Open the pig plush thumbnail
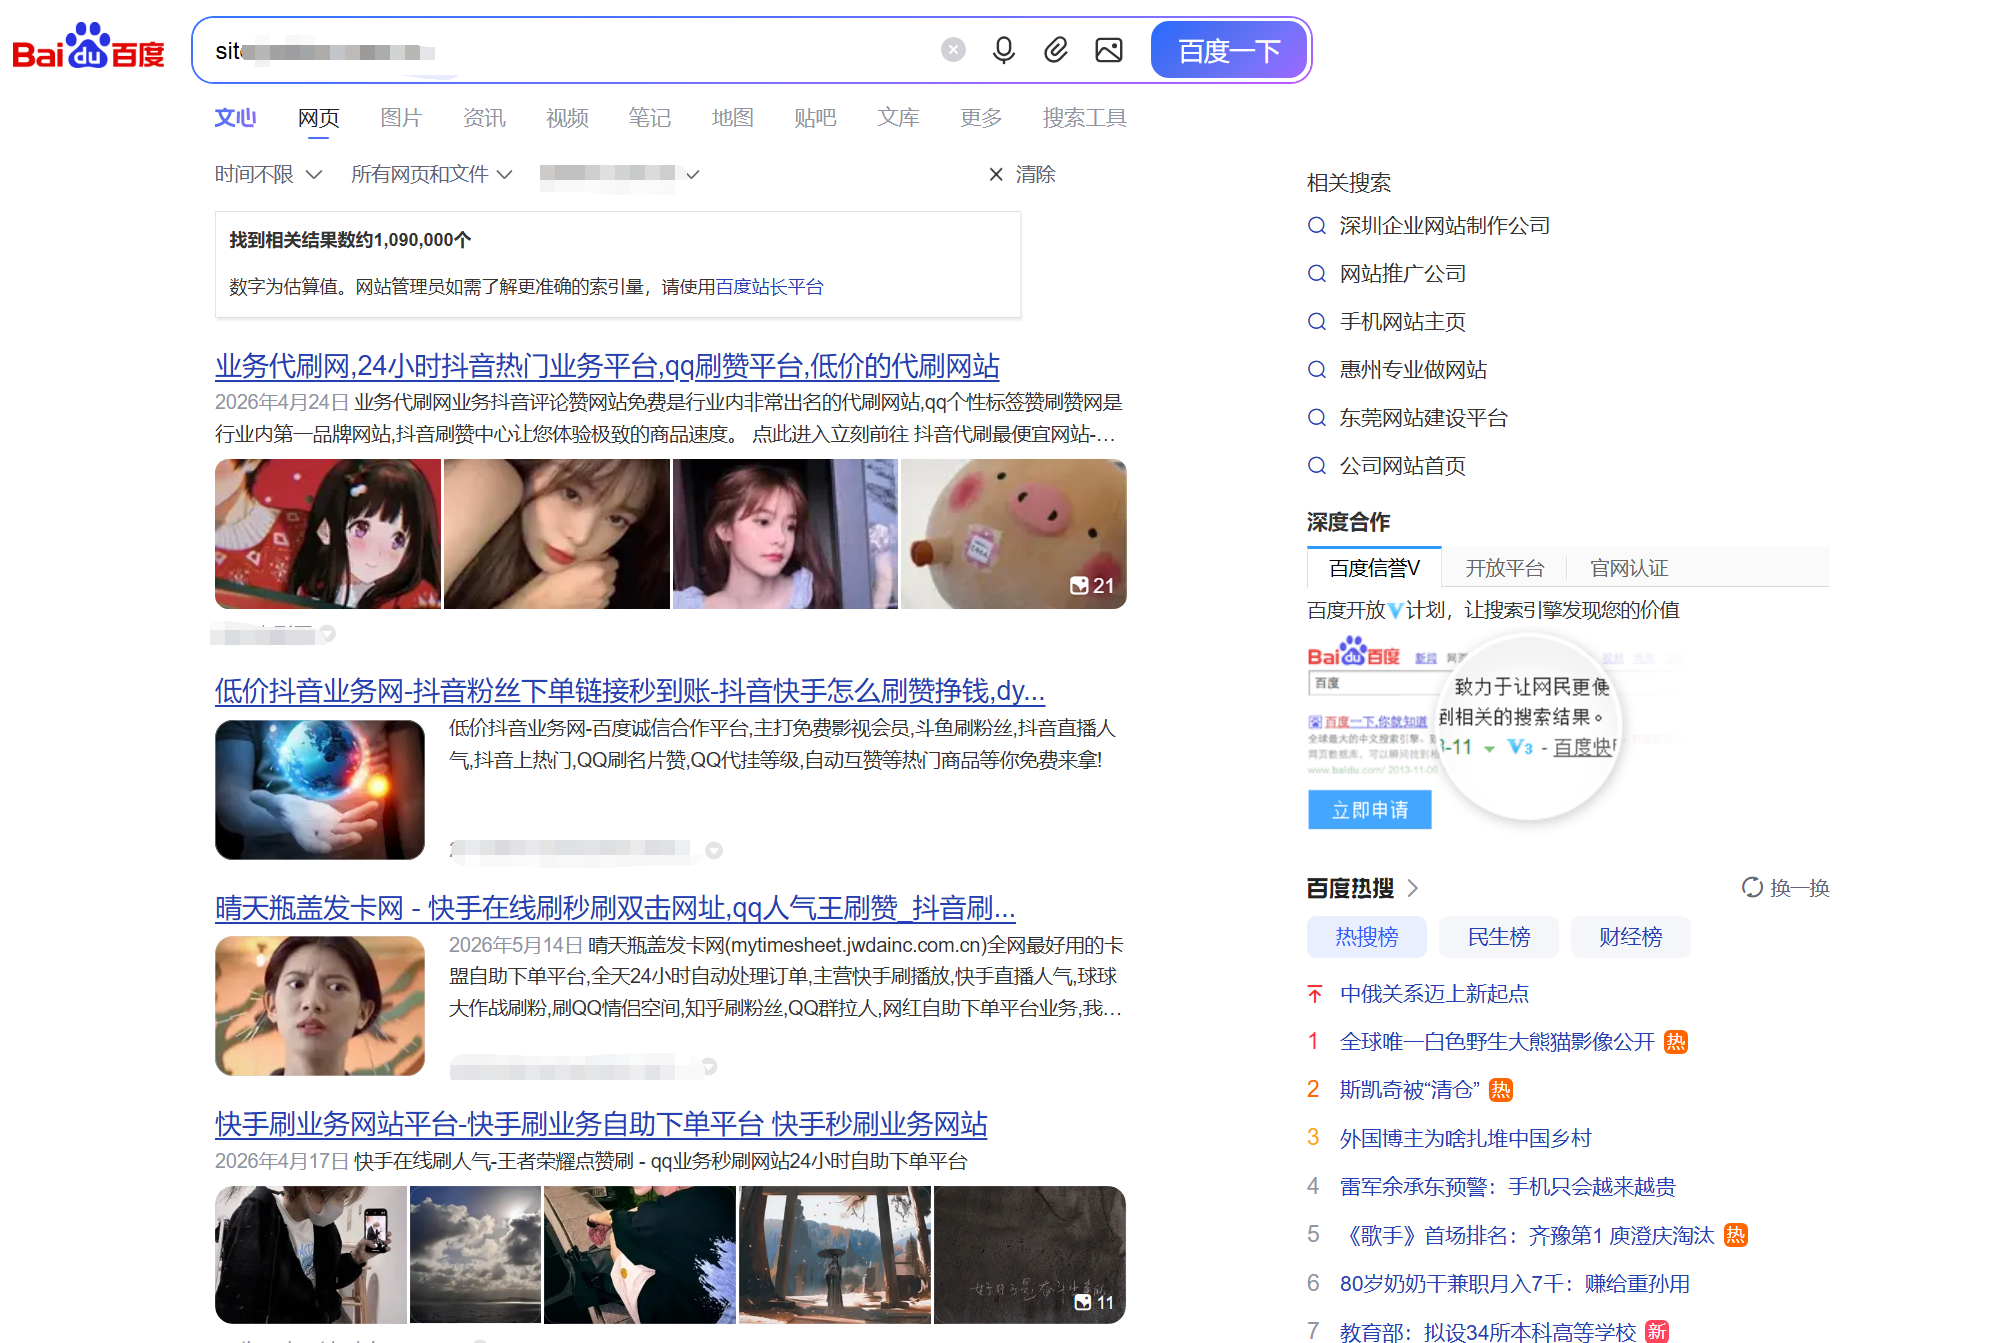Screen dimensions: 2008x1343 pos(1014,534)
